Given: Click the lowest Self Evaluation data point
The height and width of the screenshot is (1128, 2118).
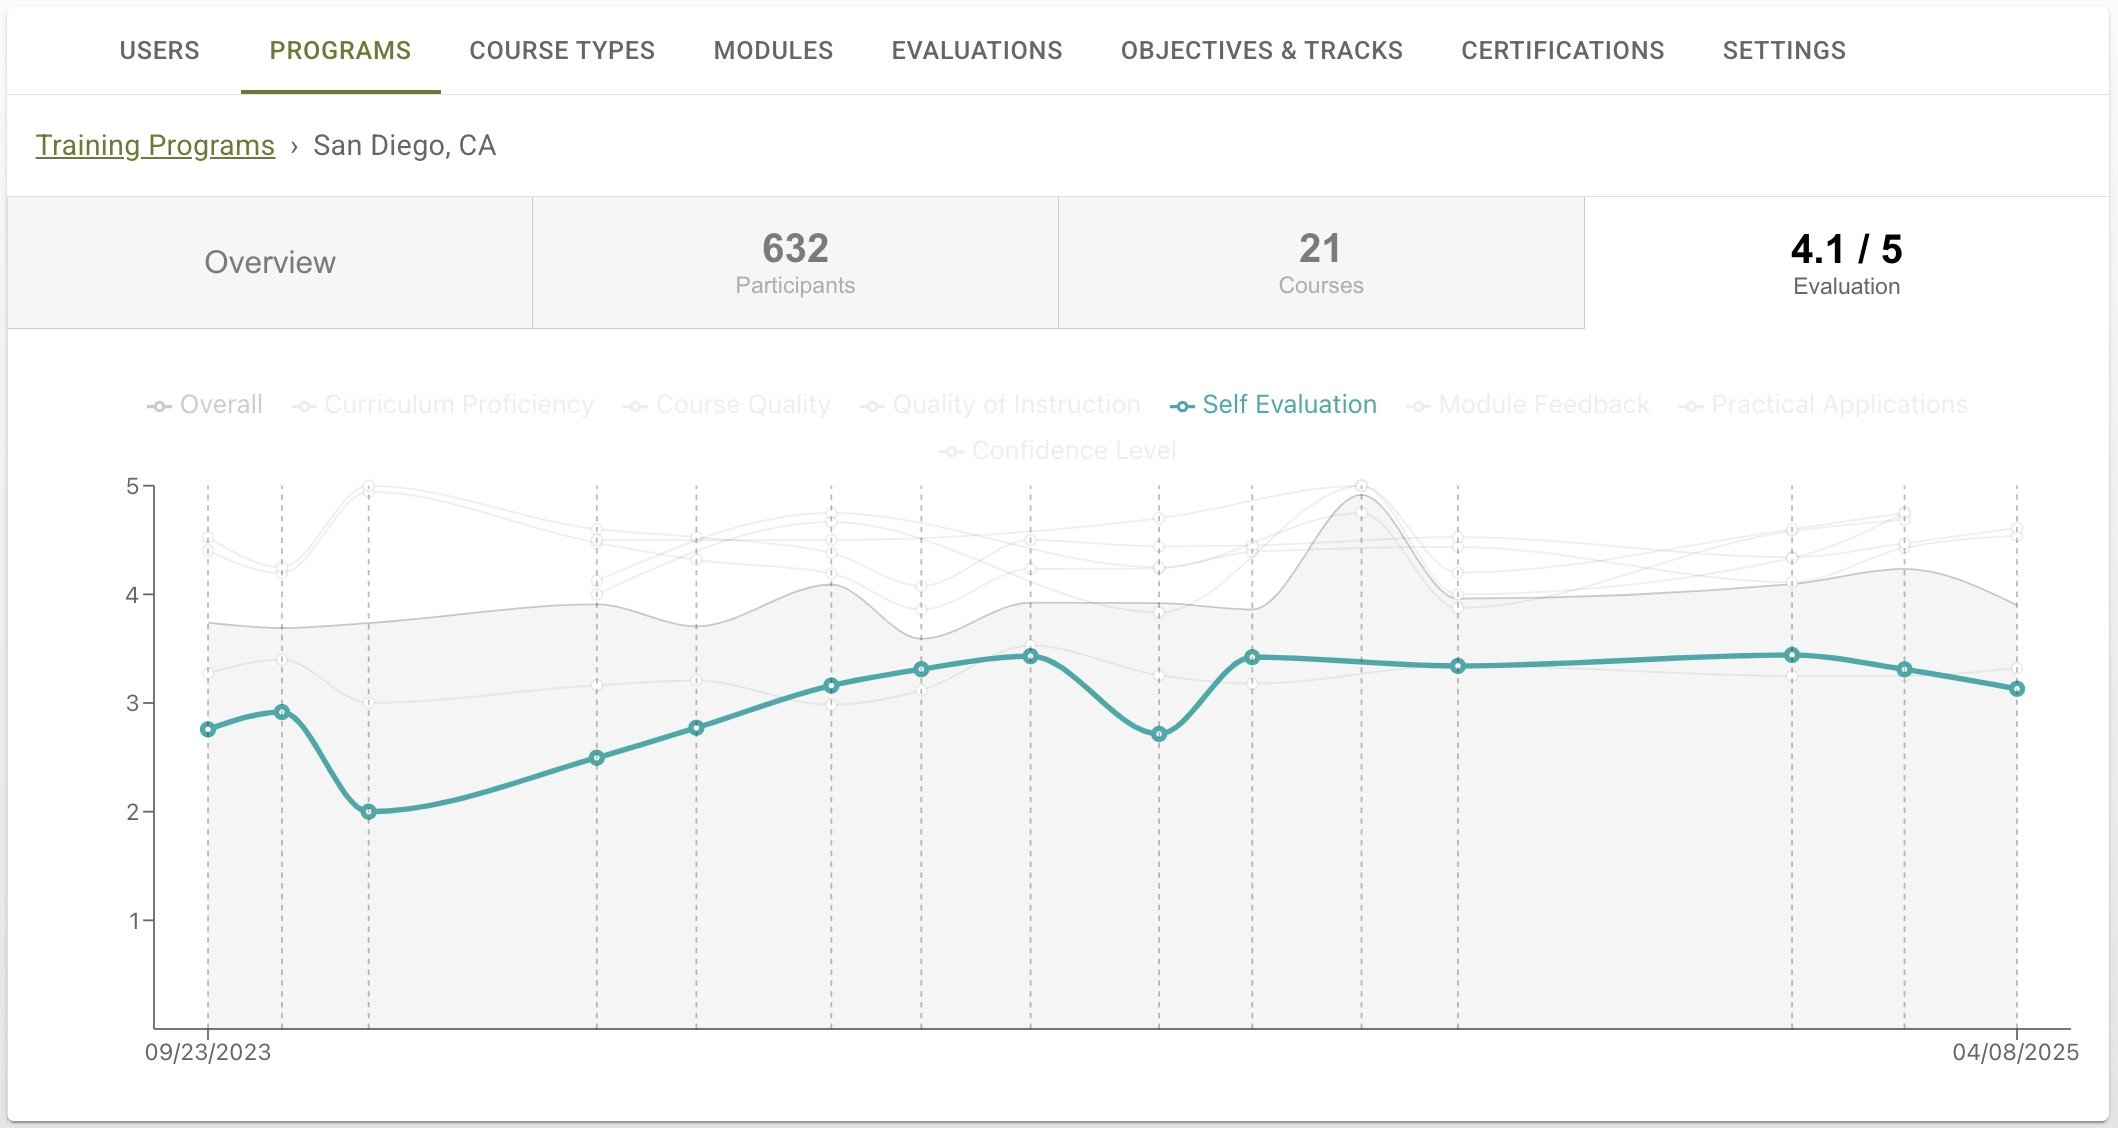Looking at the screenshot, I should tap(369, 812).
